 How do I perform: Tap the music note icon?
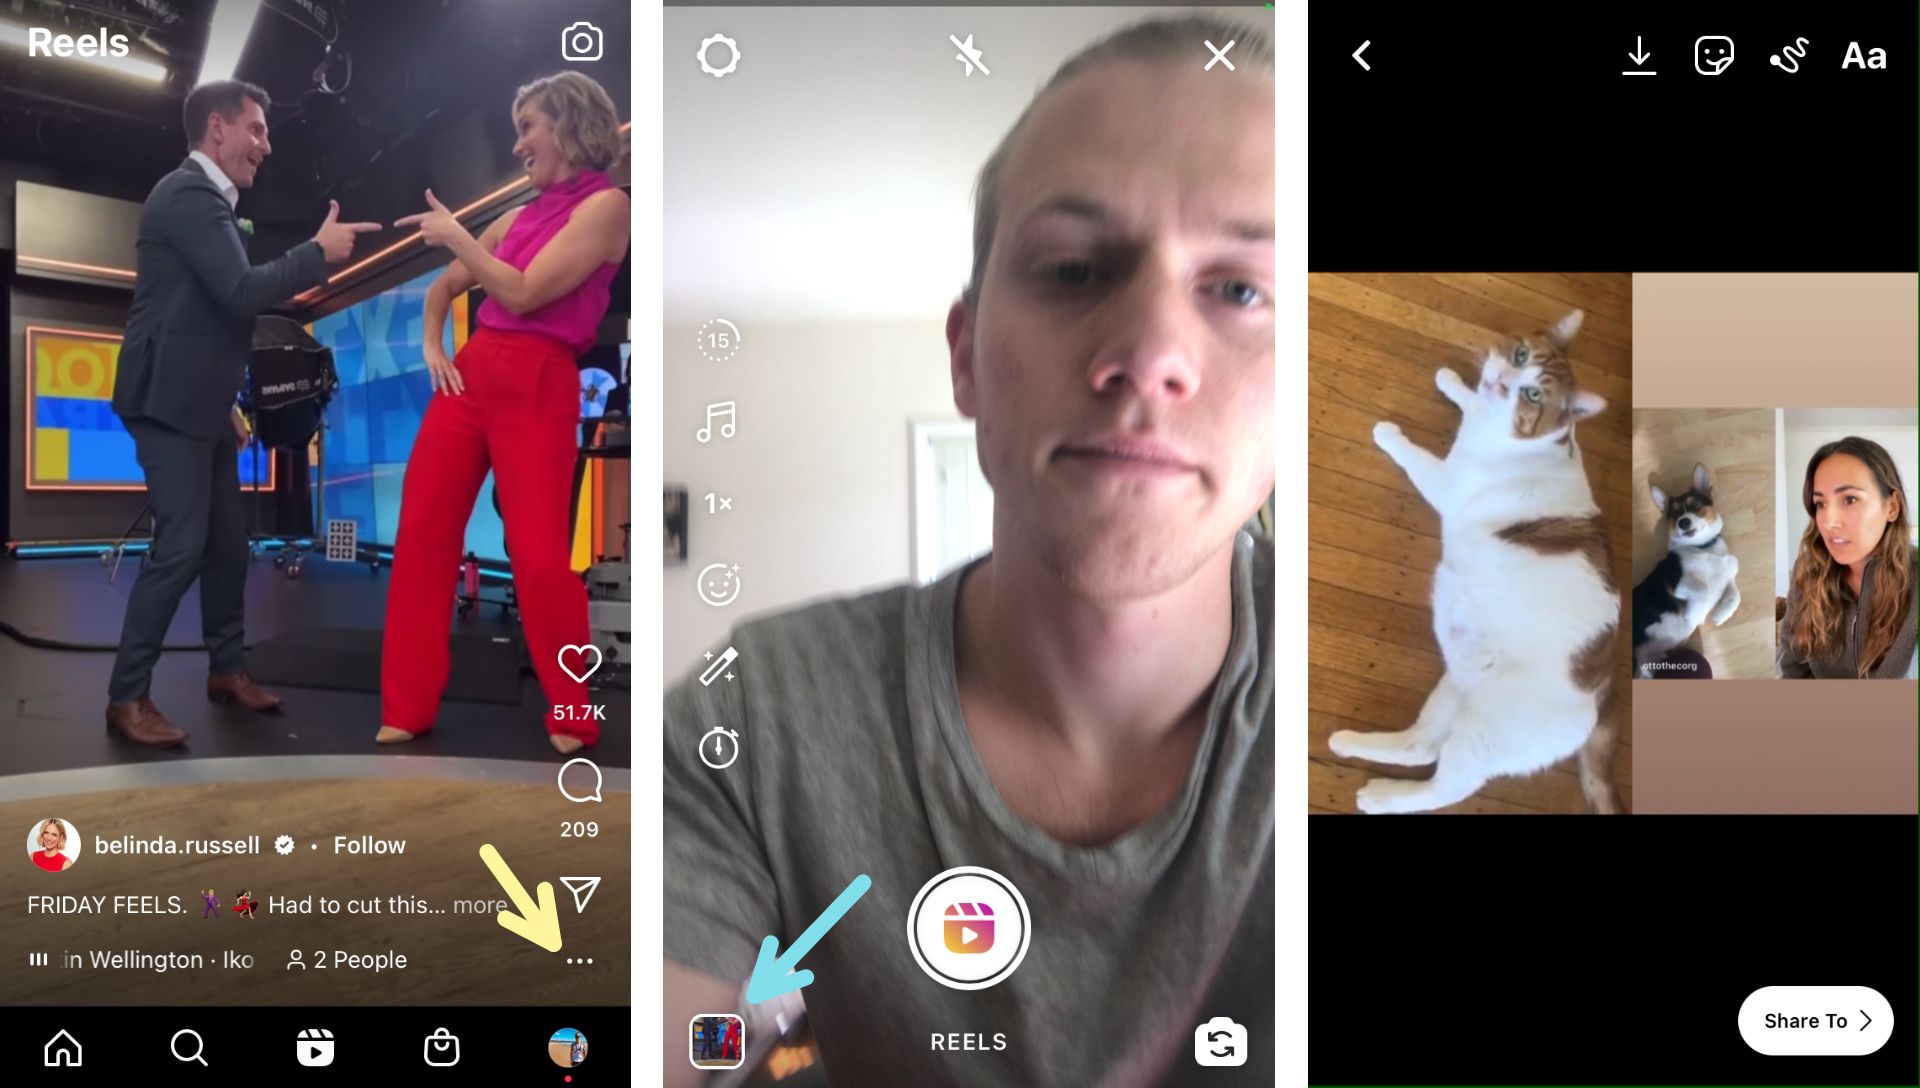(716, 421)
